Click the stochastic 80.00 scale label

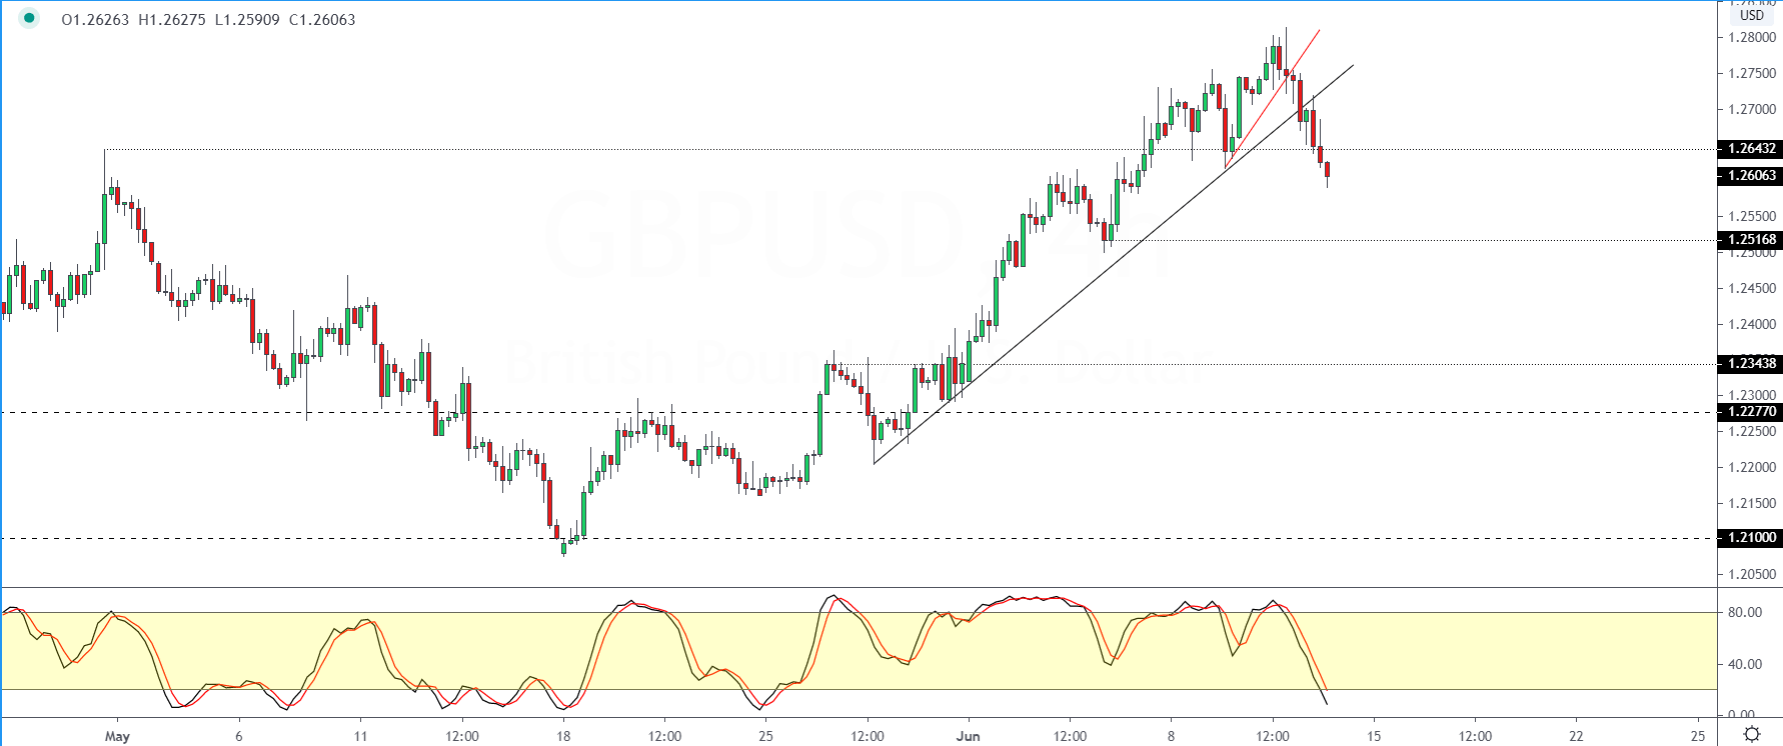pyautogui.click(x=1745, y=613)
